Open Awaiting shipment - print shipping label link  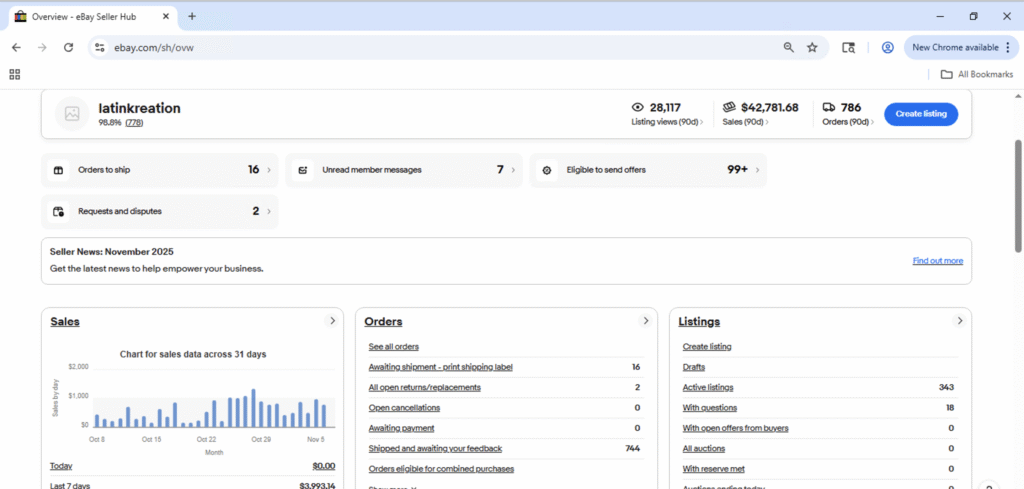pos(440,367)
